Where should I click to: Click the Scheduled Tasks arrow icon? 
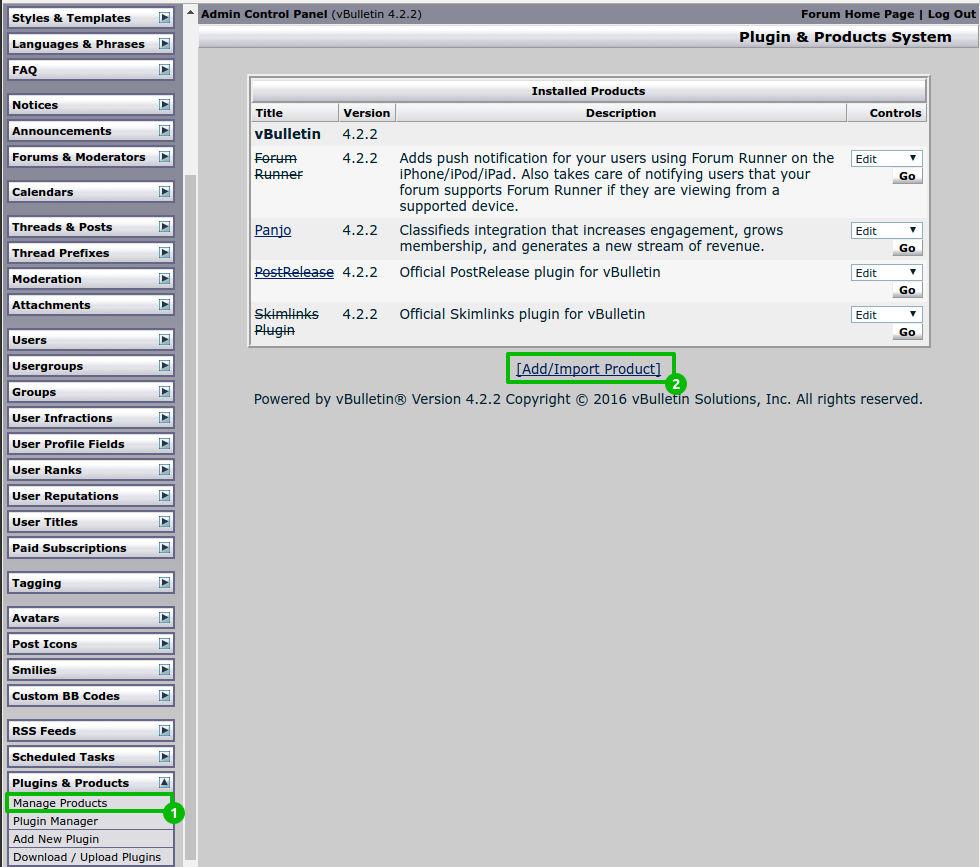tap(164, 756)
